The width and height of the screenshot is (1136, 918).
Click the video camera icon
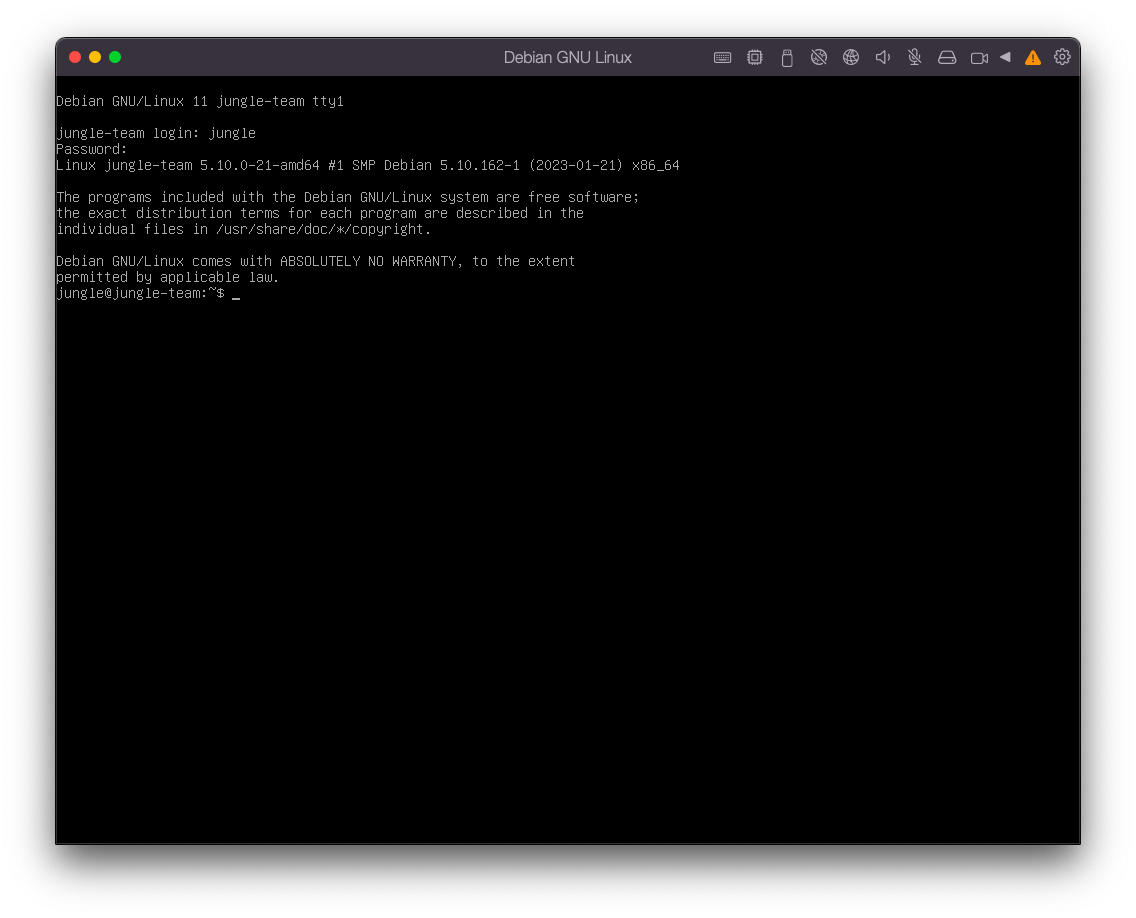(979, 58)
